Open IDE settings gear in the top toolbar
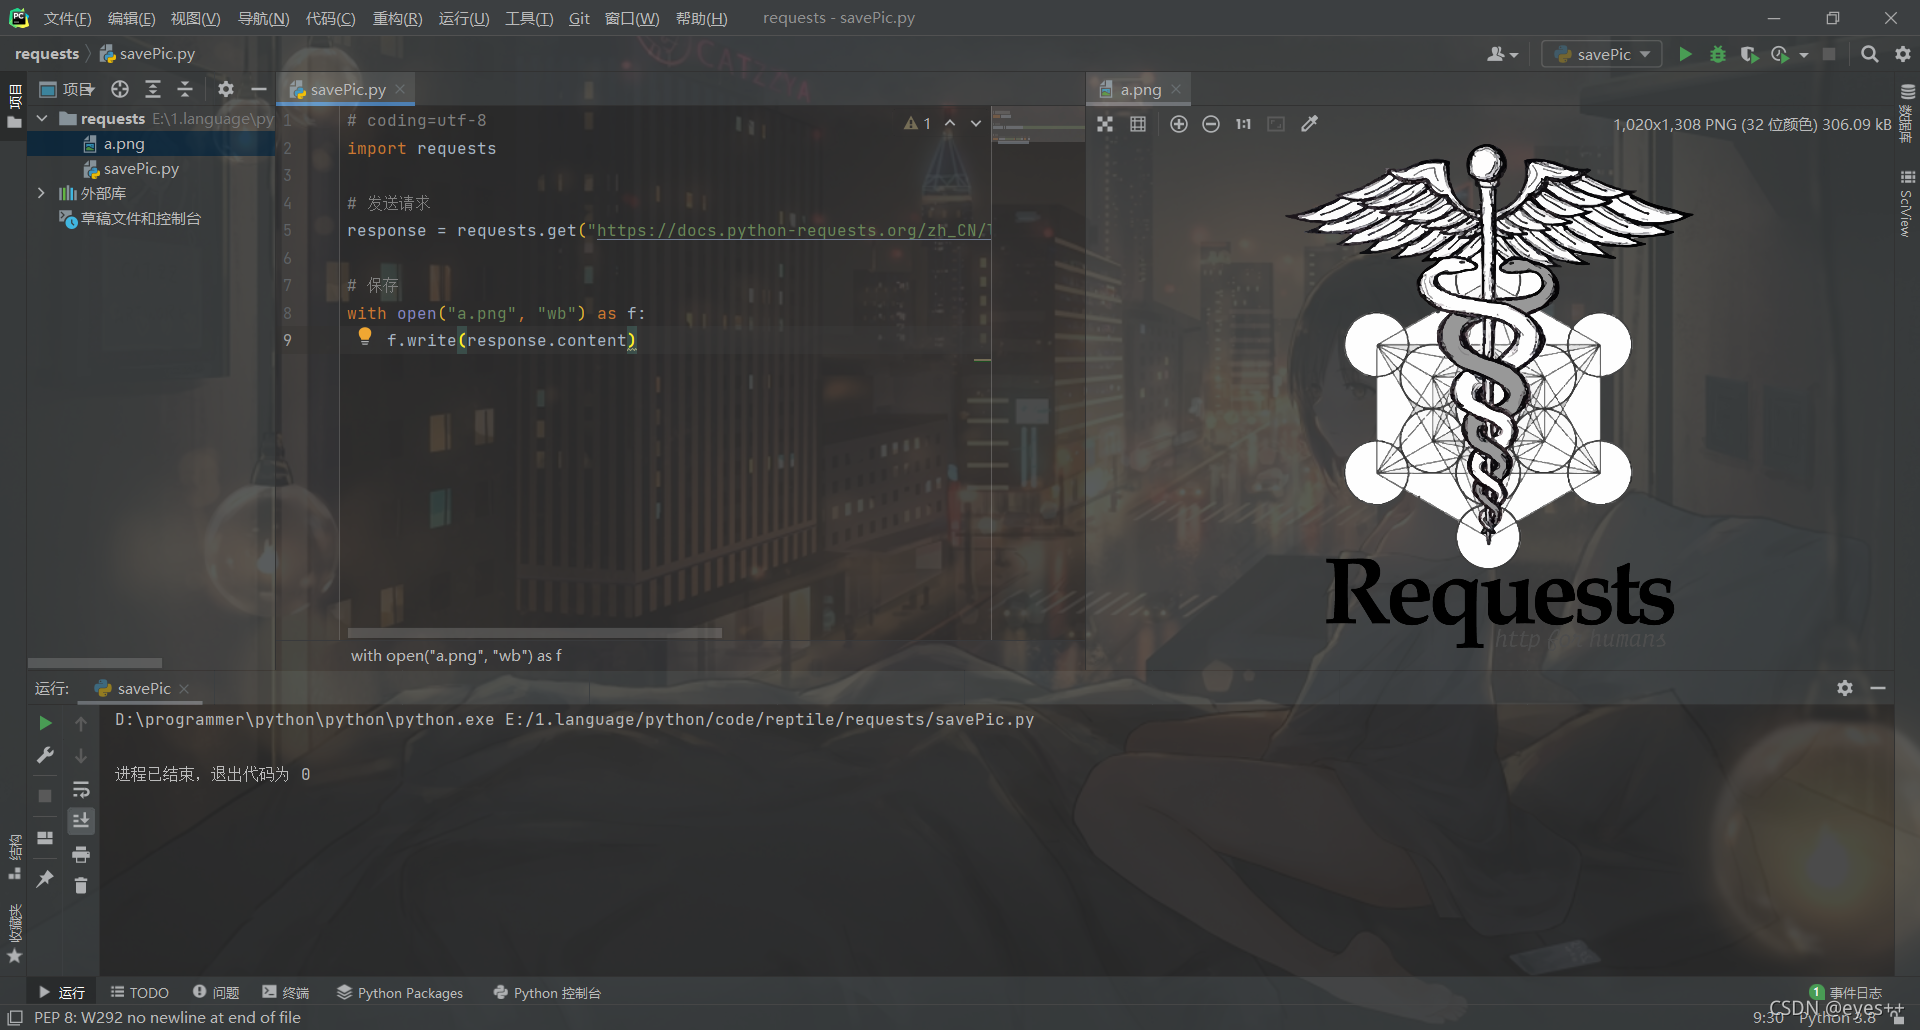The height and width of the screenshot is (1030, 1920). coord(1903,54)
